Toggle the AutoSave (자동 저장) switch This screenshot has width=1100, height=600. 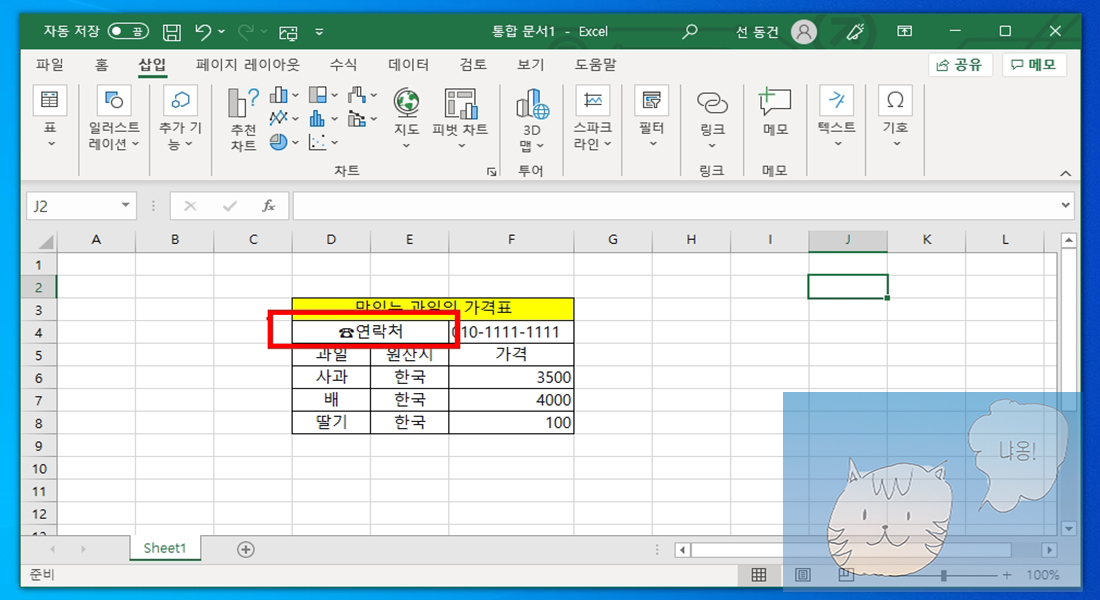[x=128, y=32]
